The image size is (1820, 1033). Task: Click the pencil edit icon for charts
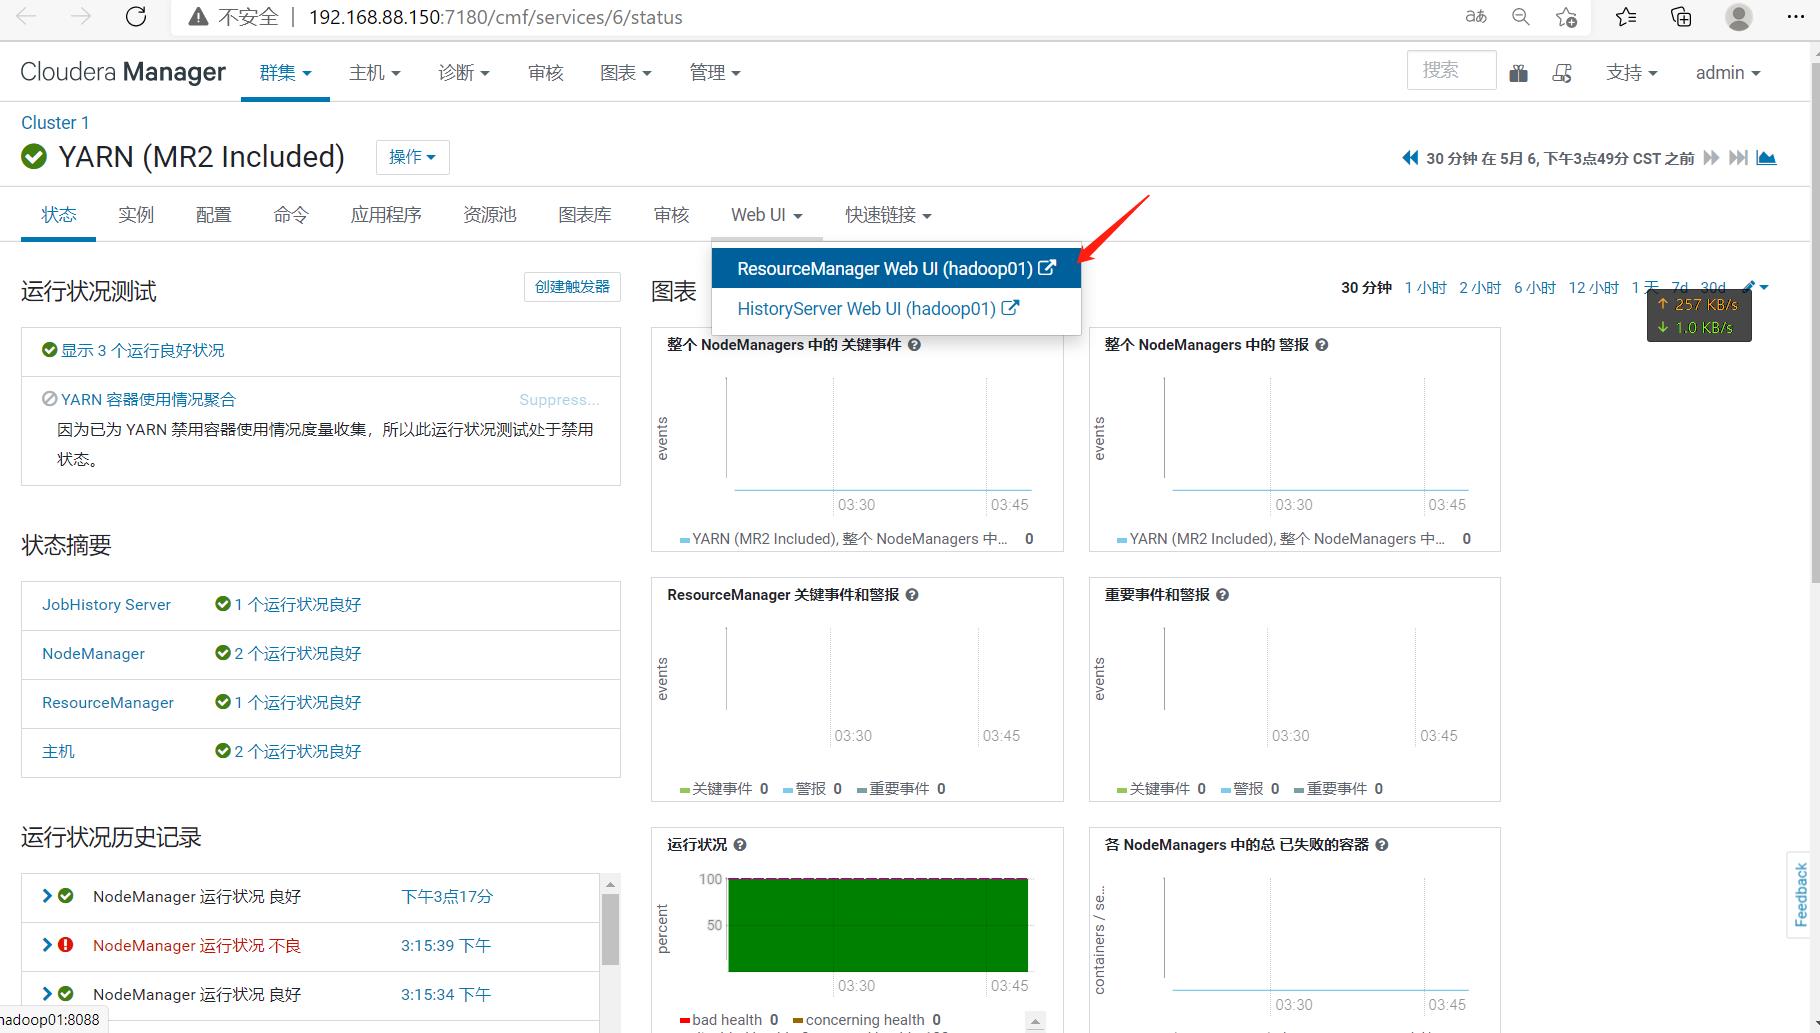pos(1749,287)
